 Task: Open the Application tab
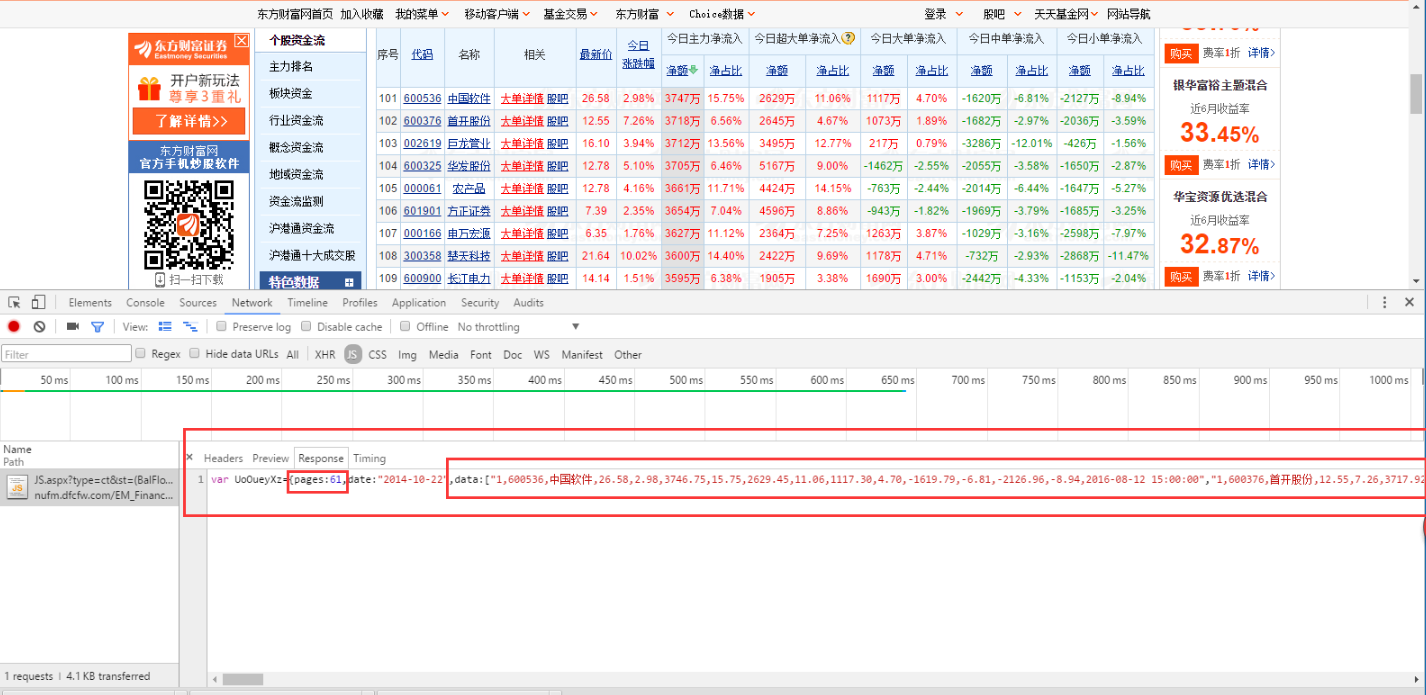pos(419,303)
